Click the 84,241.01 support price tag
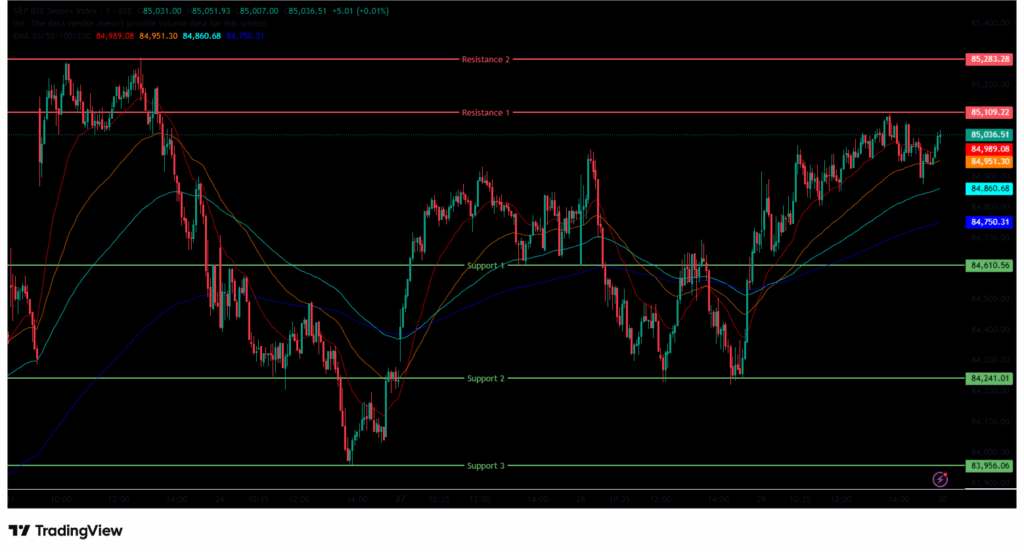Viewport: 1024px width, 552px height. (x=990, y=379)
